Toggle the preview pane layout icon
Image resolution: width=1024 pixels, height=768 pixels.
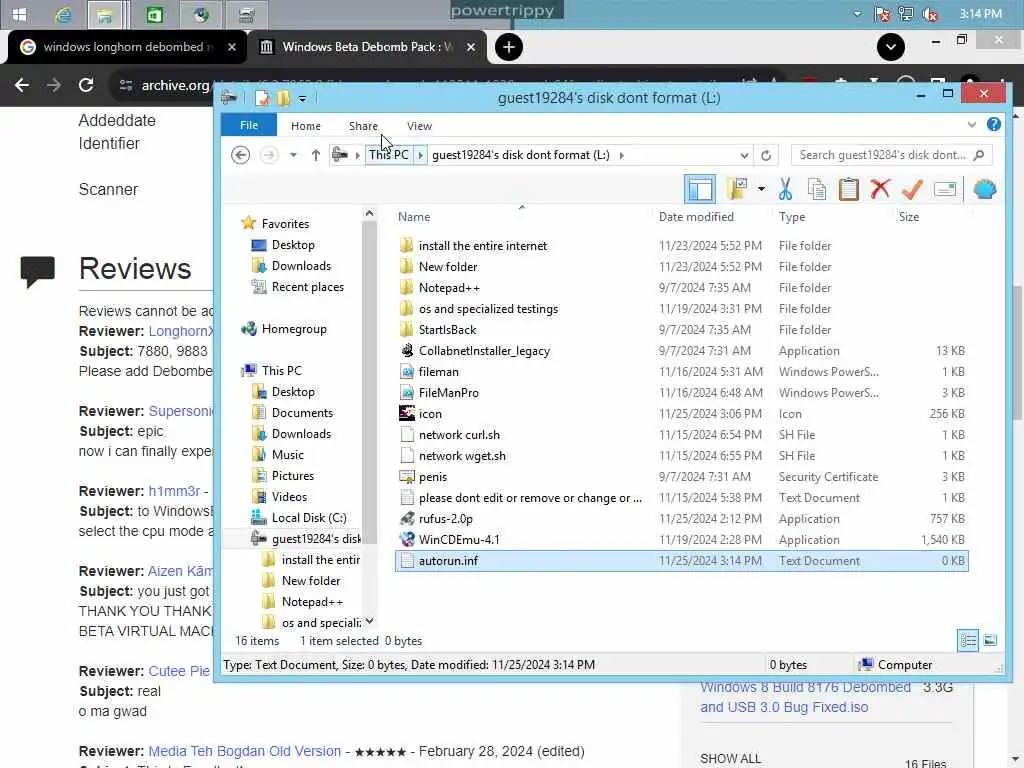click(x=699, y=189)
